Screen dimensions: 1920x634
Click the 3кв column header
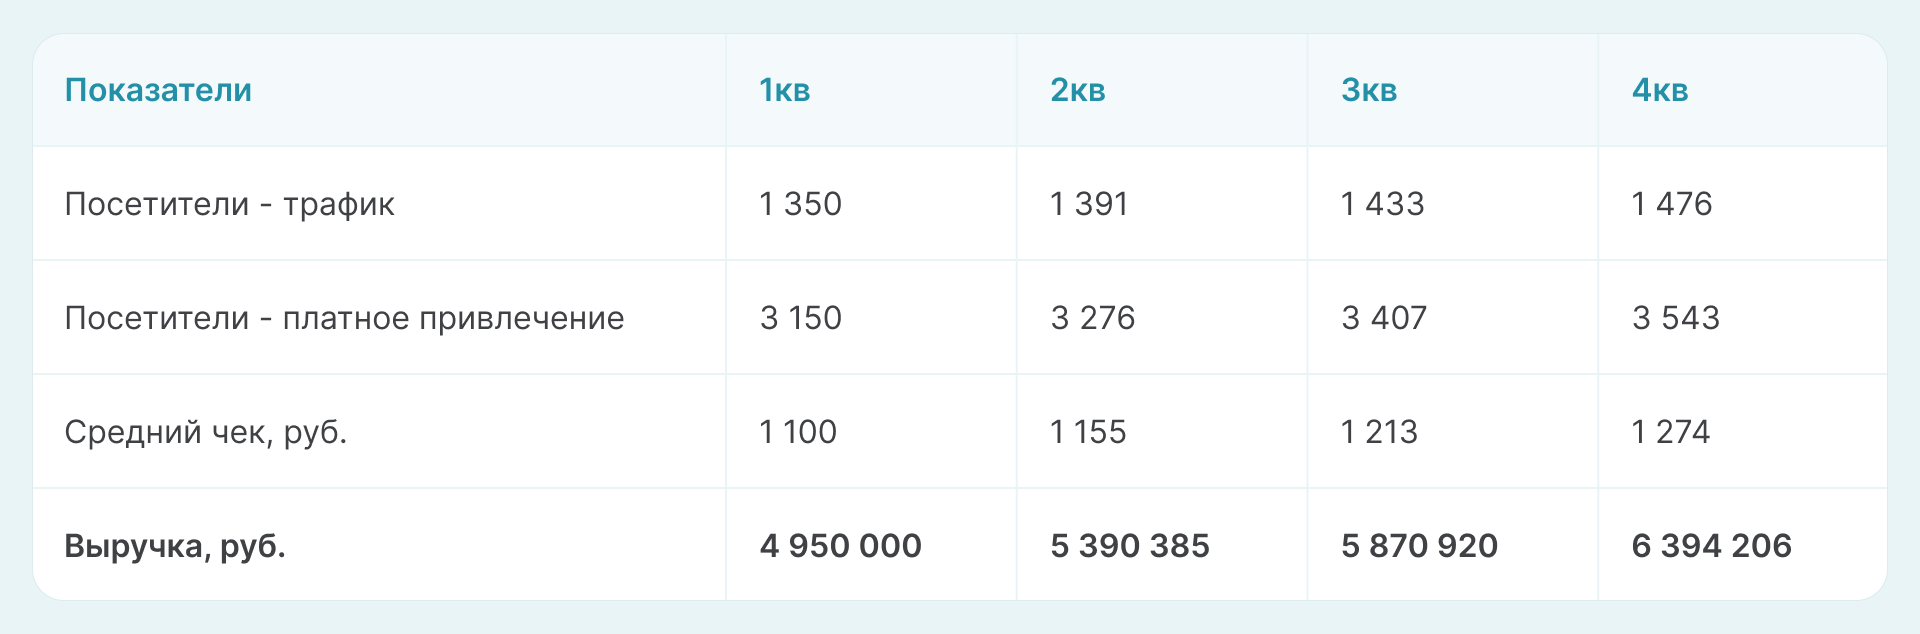(1368, 90)
